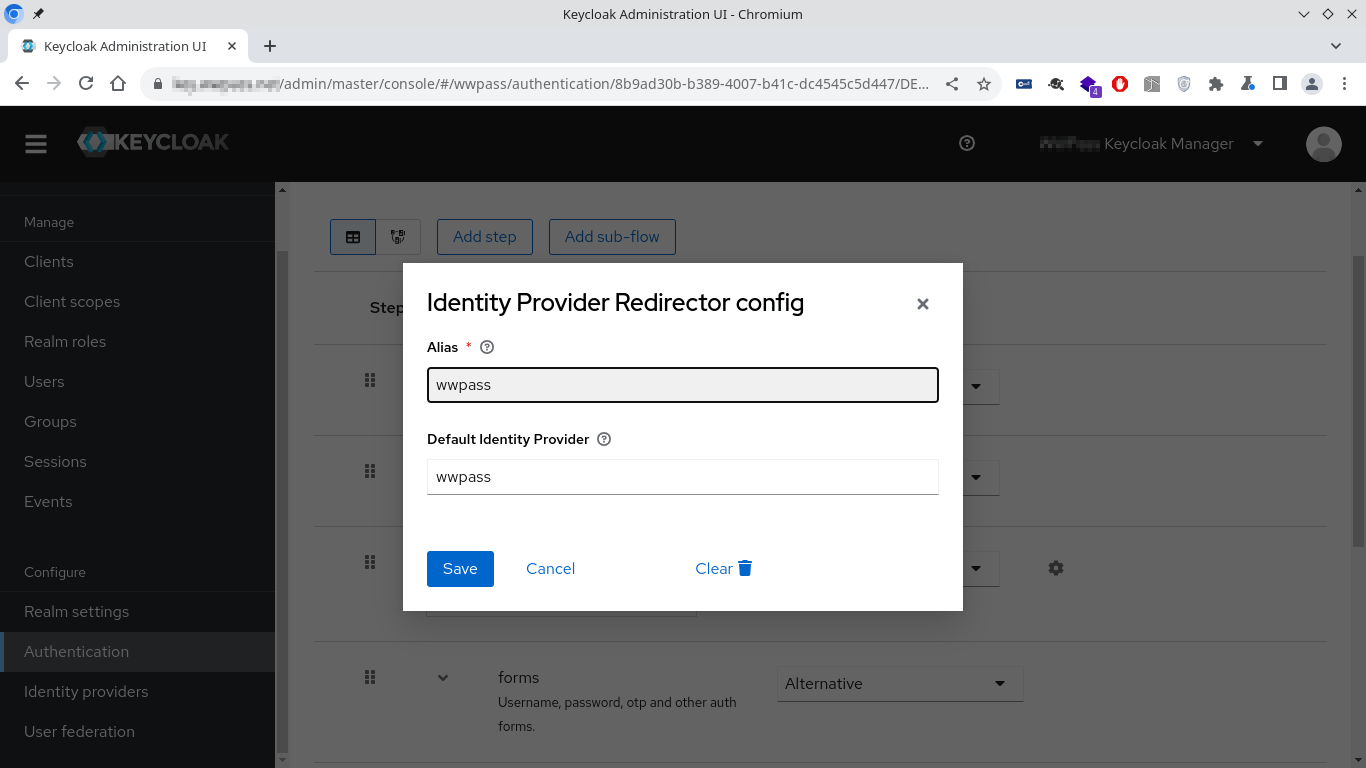Open the hamburger navigation menu

[x=36, y=144]
